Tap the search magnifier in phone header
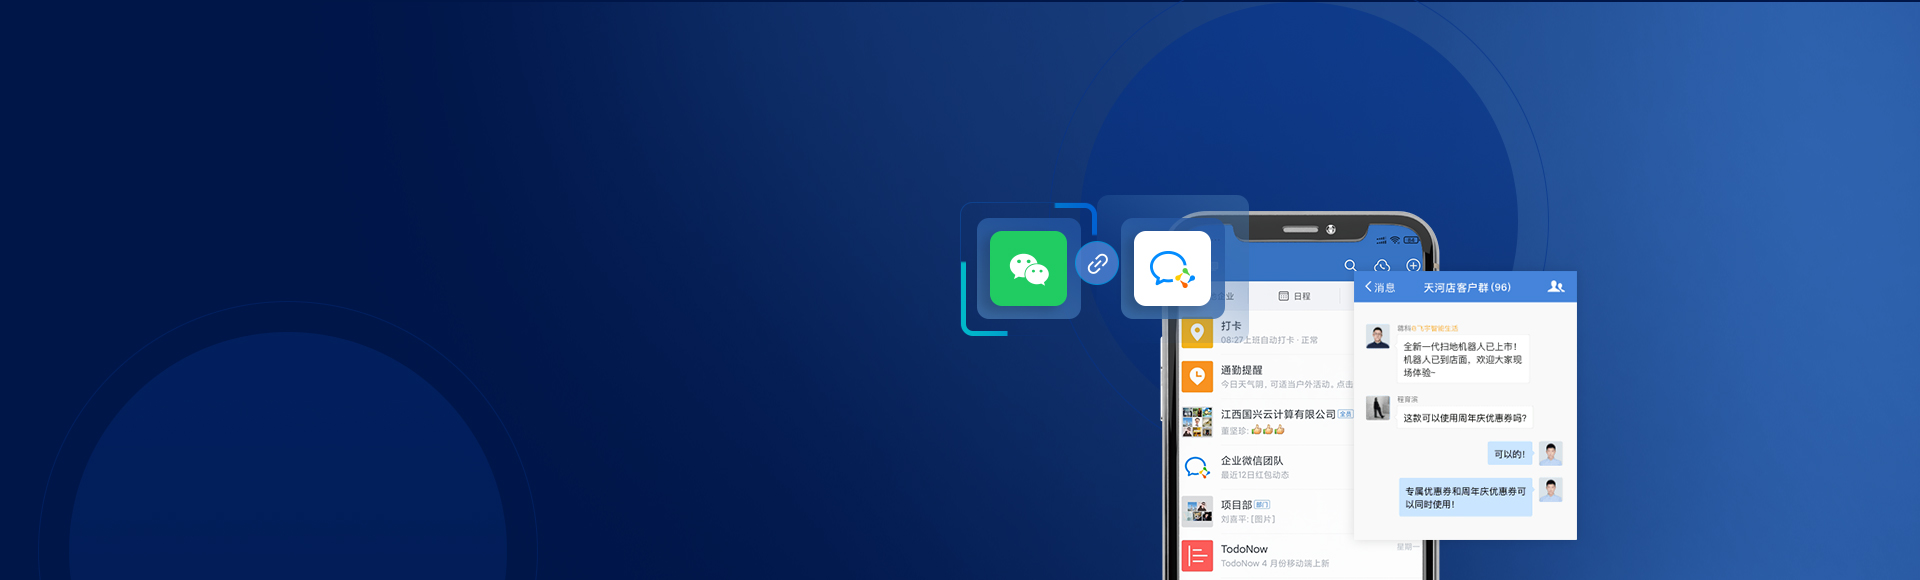Viewport: 1920px width, 580px height. coord(1350,266)
